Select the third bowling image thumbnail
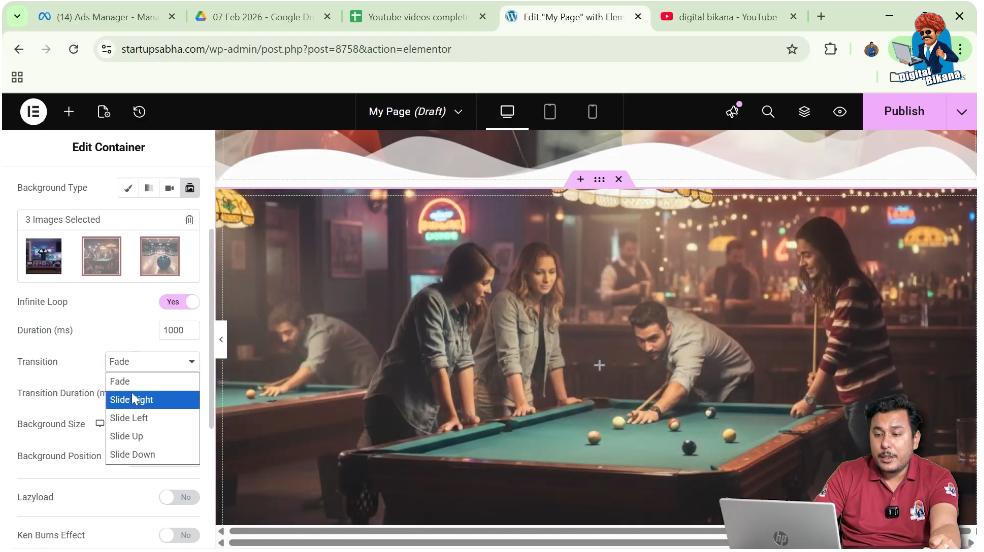Viewport: 984px width, 552px height. (x=159, y=256)
